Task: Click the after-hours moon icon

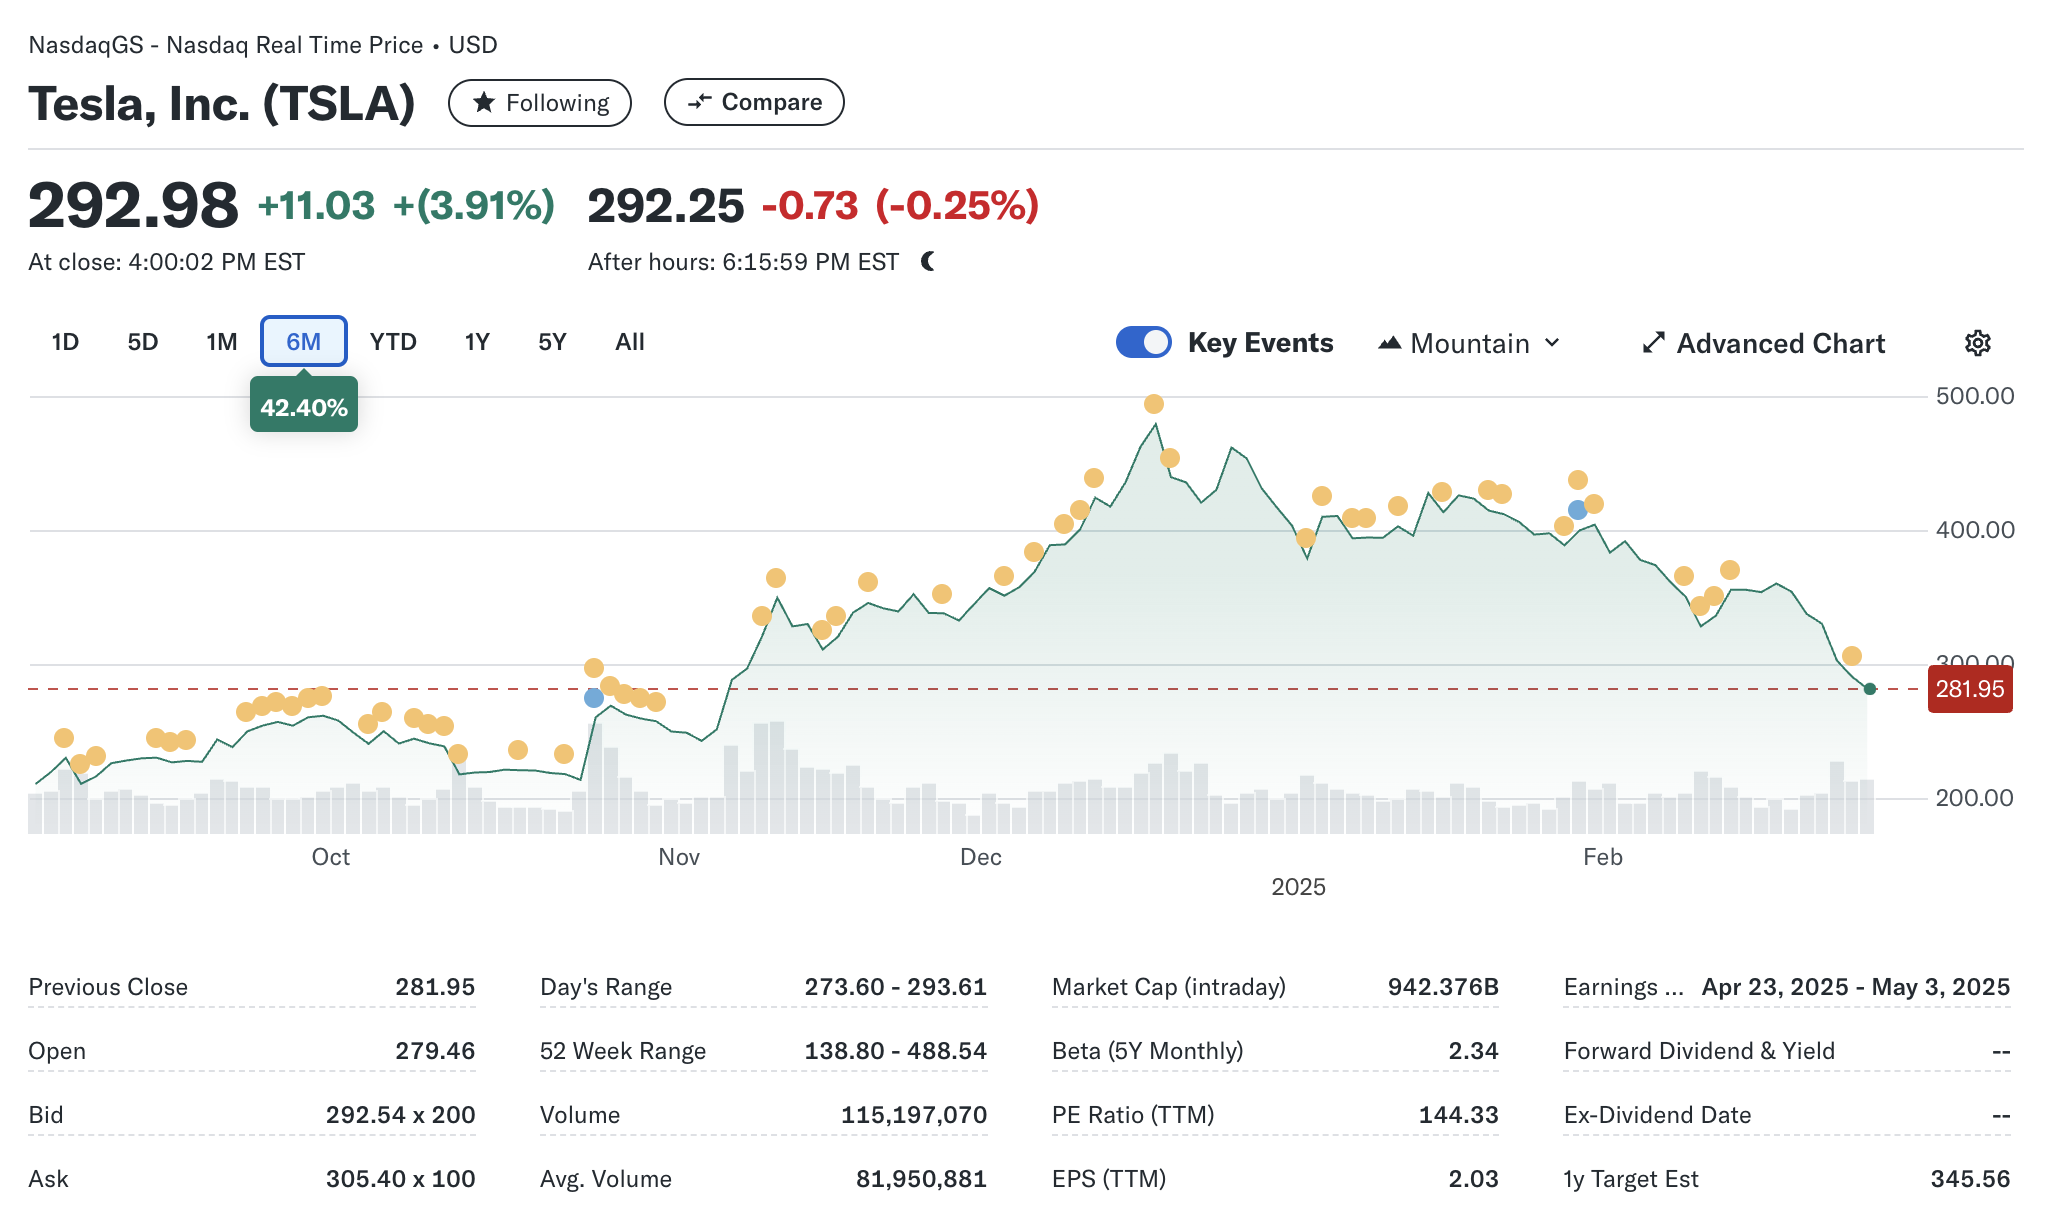Action: [928, 262]
